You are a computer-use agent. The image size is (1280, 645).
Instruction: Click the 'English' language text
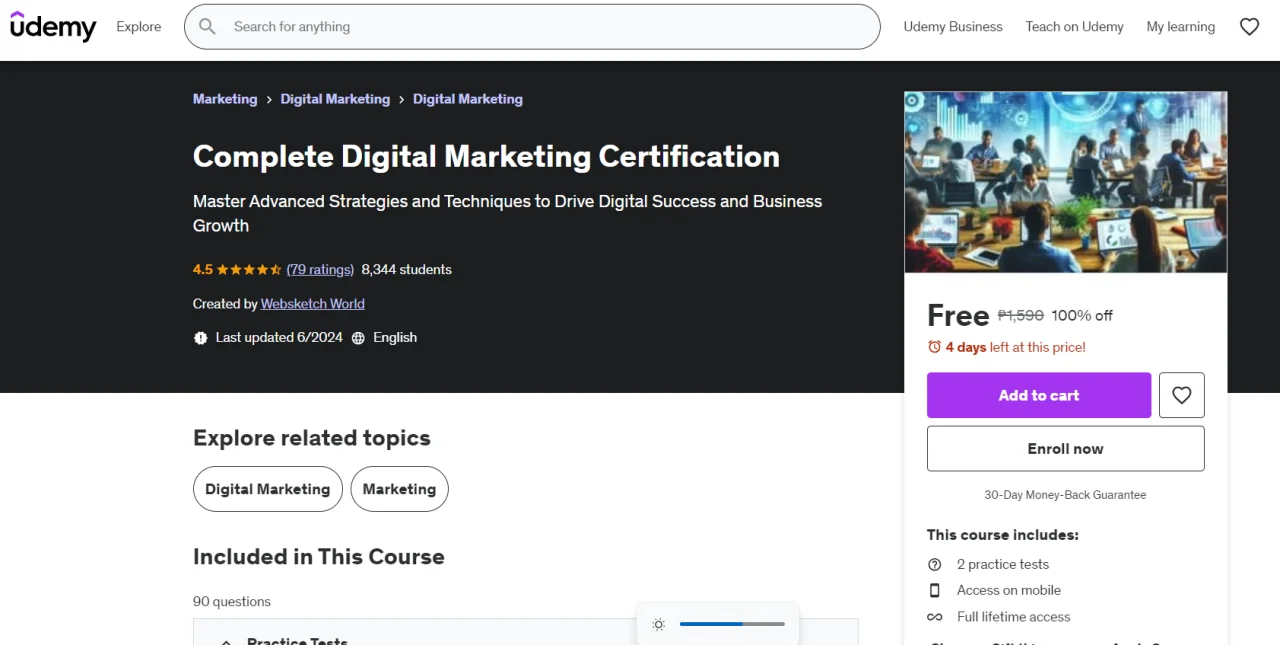[x=395, y=338]
